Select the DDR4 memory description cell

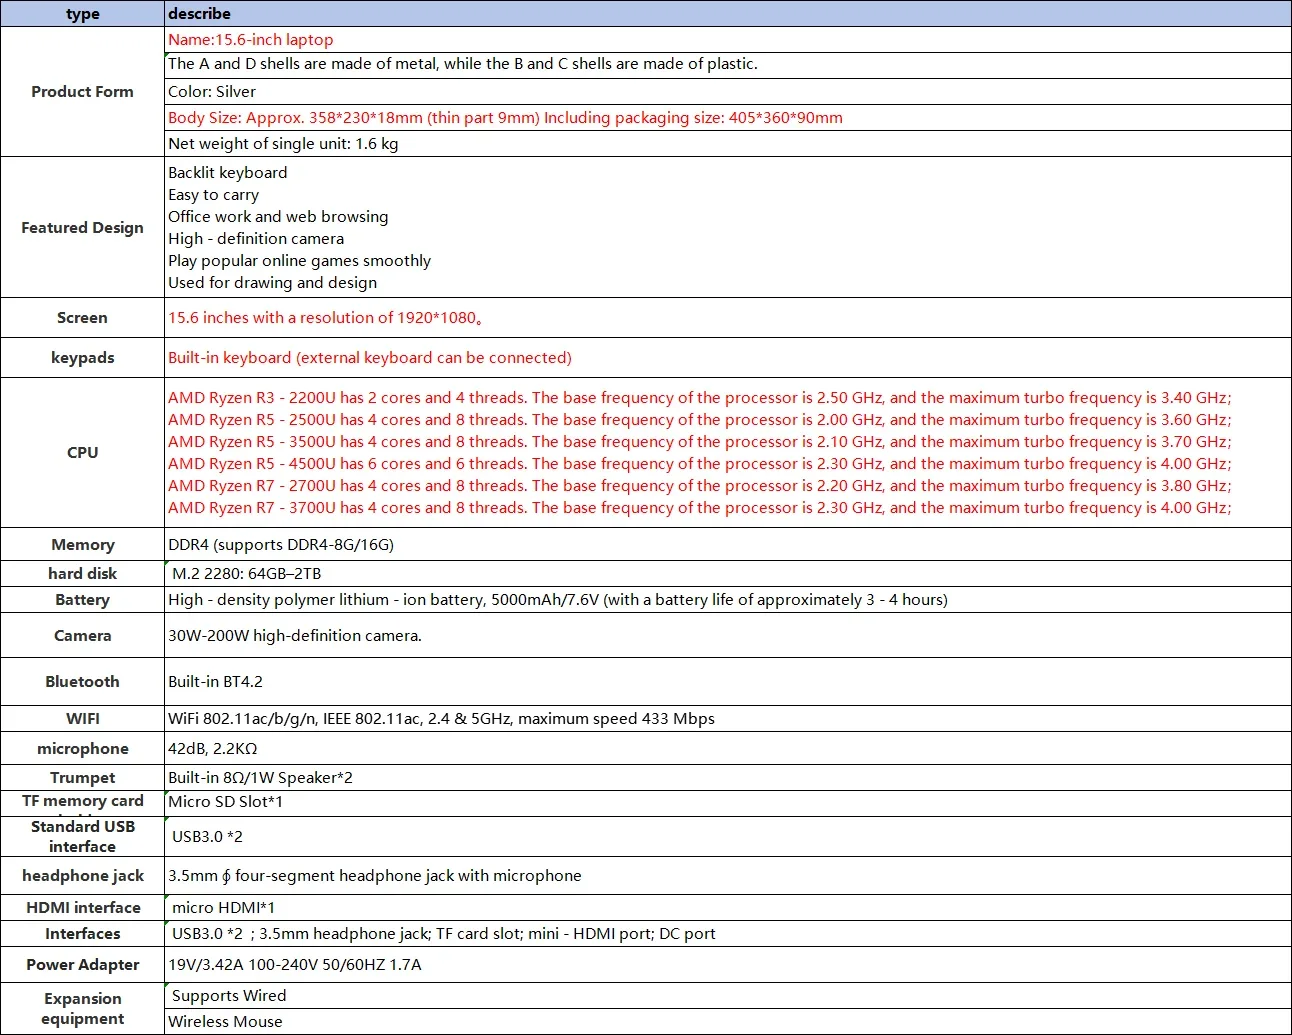tap(728, 545)
